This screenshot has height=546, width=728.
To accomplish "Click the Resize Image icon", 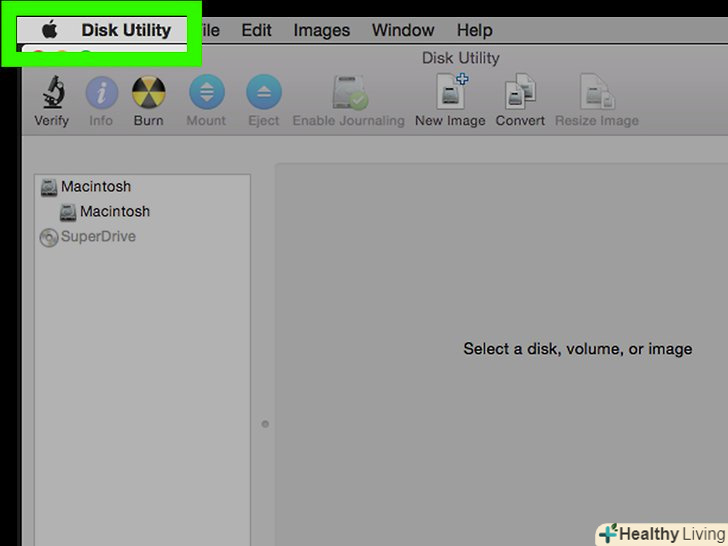I will (x=598, y=91).
